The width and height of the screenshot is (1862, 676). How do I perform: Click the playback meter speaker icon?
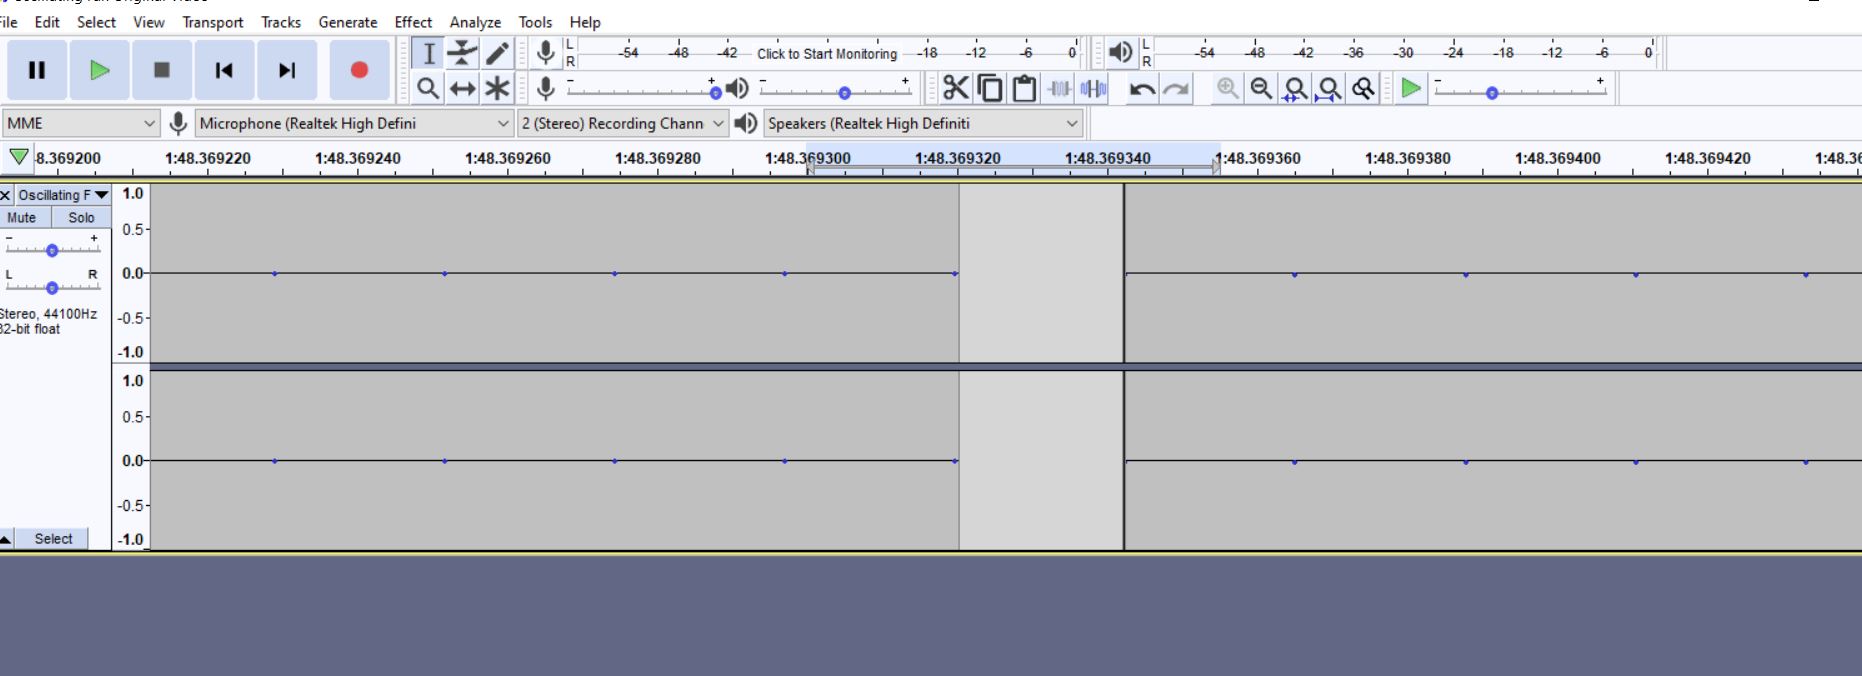click(1121, 52)
